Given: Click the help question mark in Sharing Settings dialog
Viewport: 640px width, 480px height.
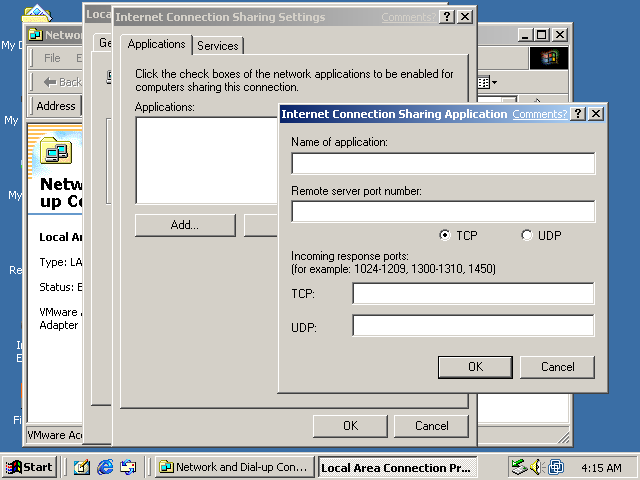Looking at the screenshot, I should [446, 17].
